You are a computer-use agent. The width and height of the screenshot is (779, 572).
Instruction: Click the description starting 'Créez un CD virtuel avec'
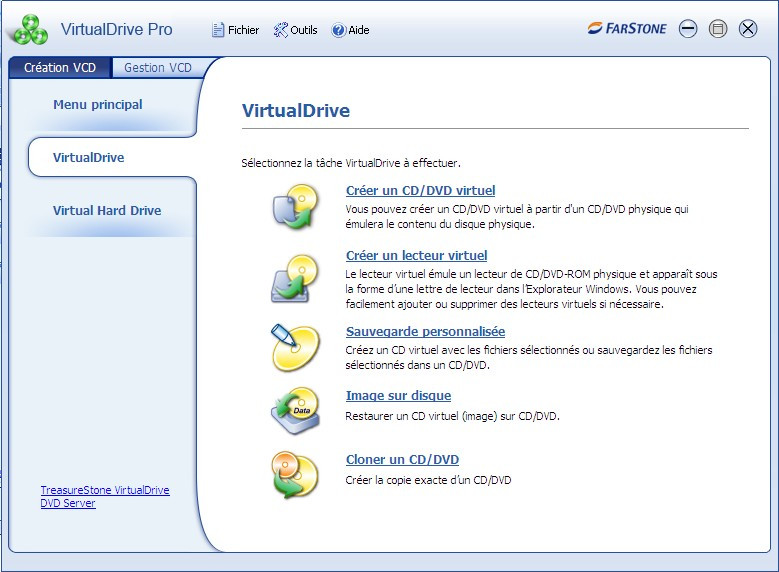529,357
